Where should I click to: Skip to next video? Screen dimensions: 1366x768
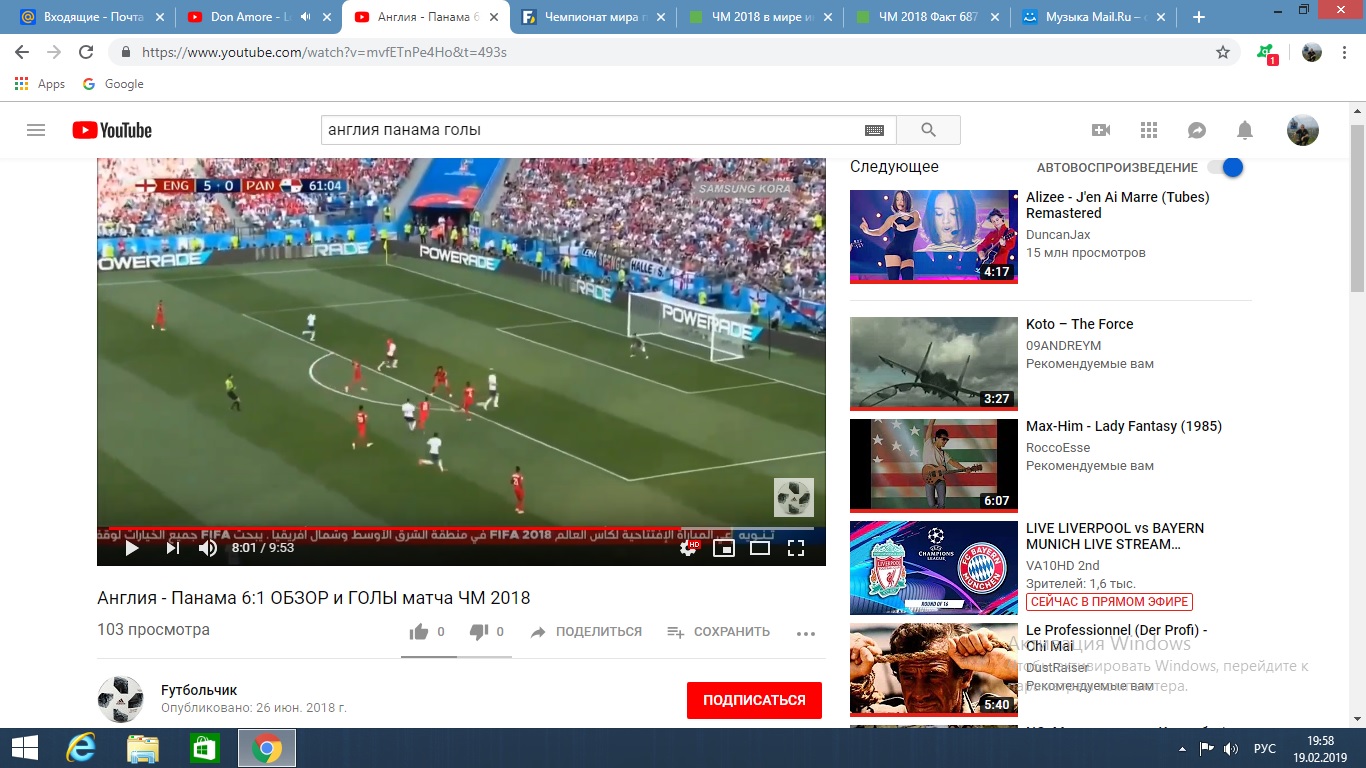173,548
